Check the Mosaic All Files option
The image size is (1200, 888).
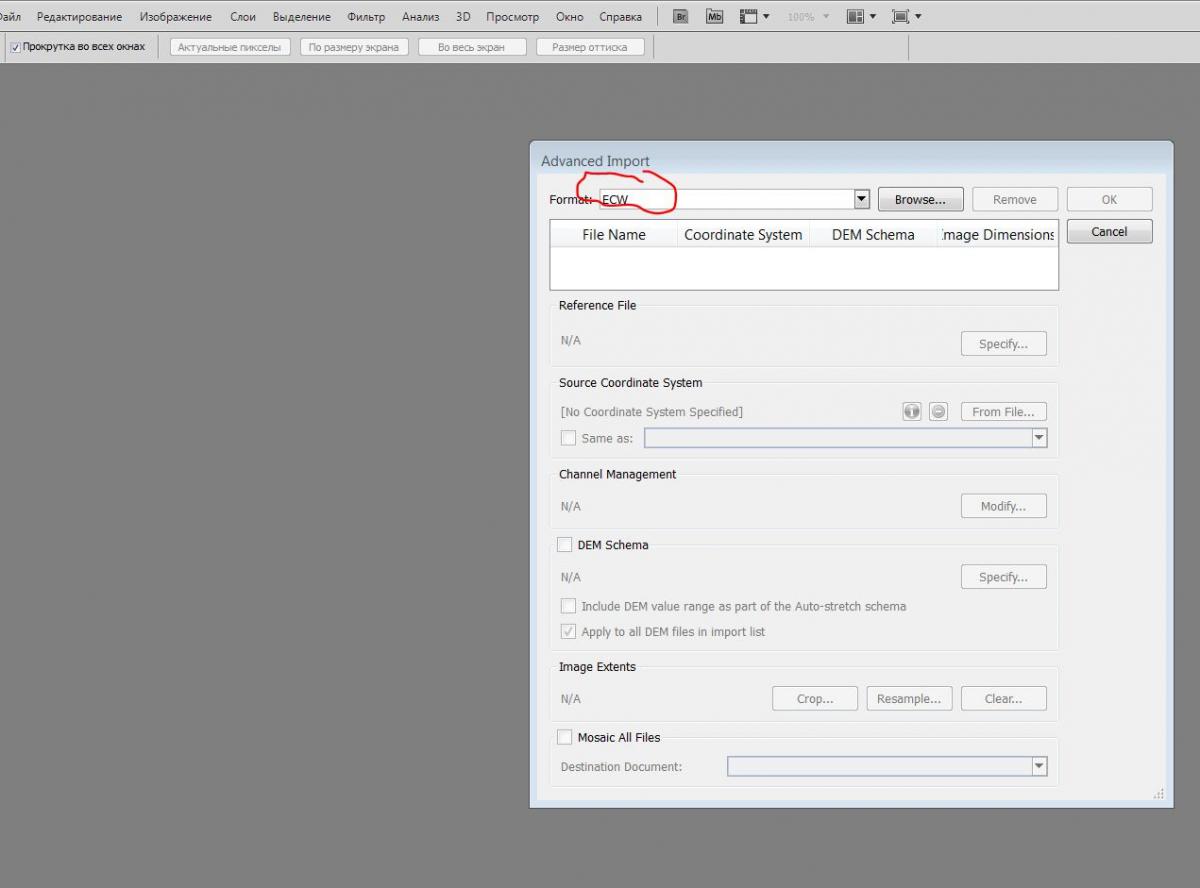click(565, 737)
